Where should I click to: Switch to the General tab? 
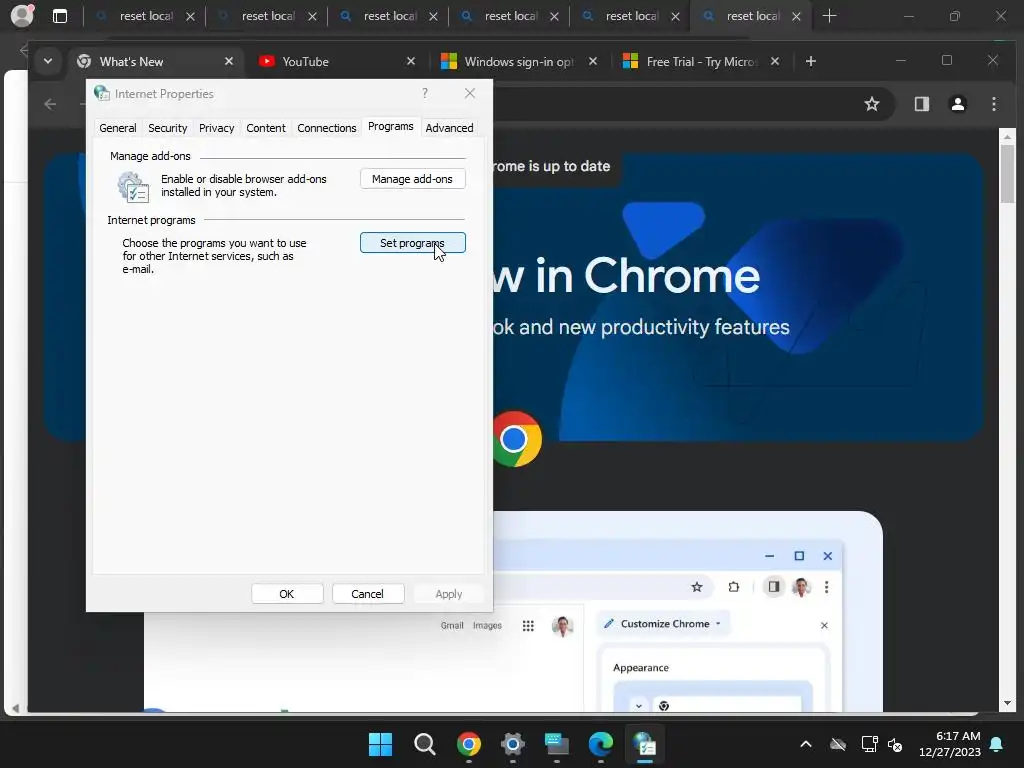pos(118,128)
